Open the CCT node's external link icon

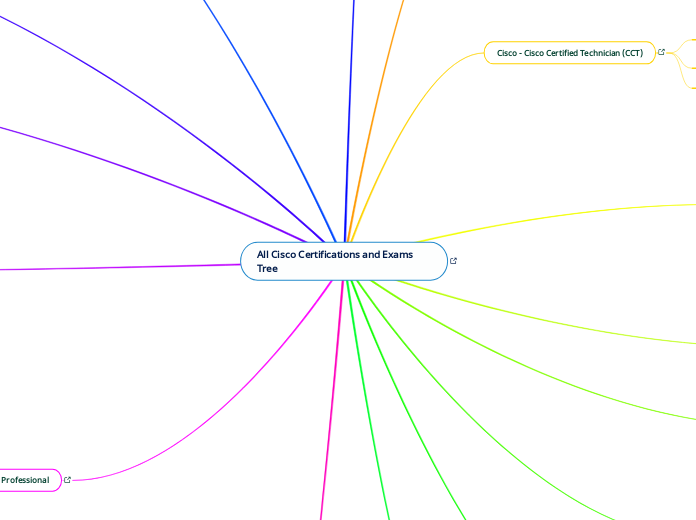[661, 52]
